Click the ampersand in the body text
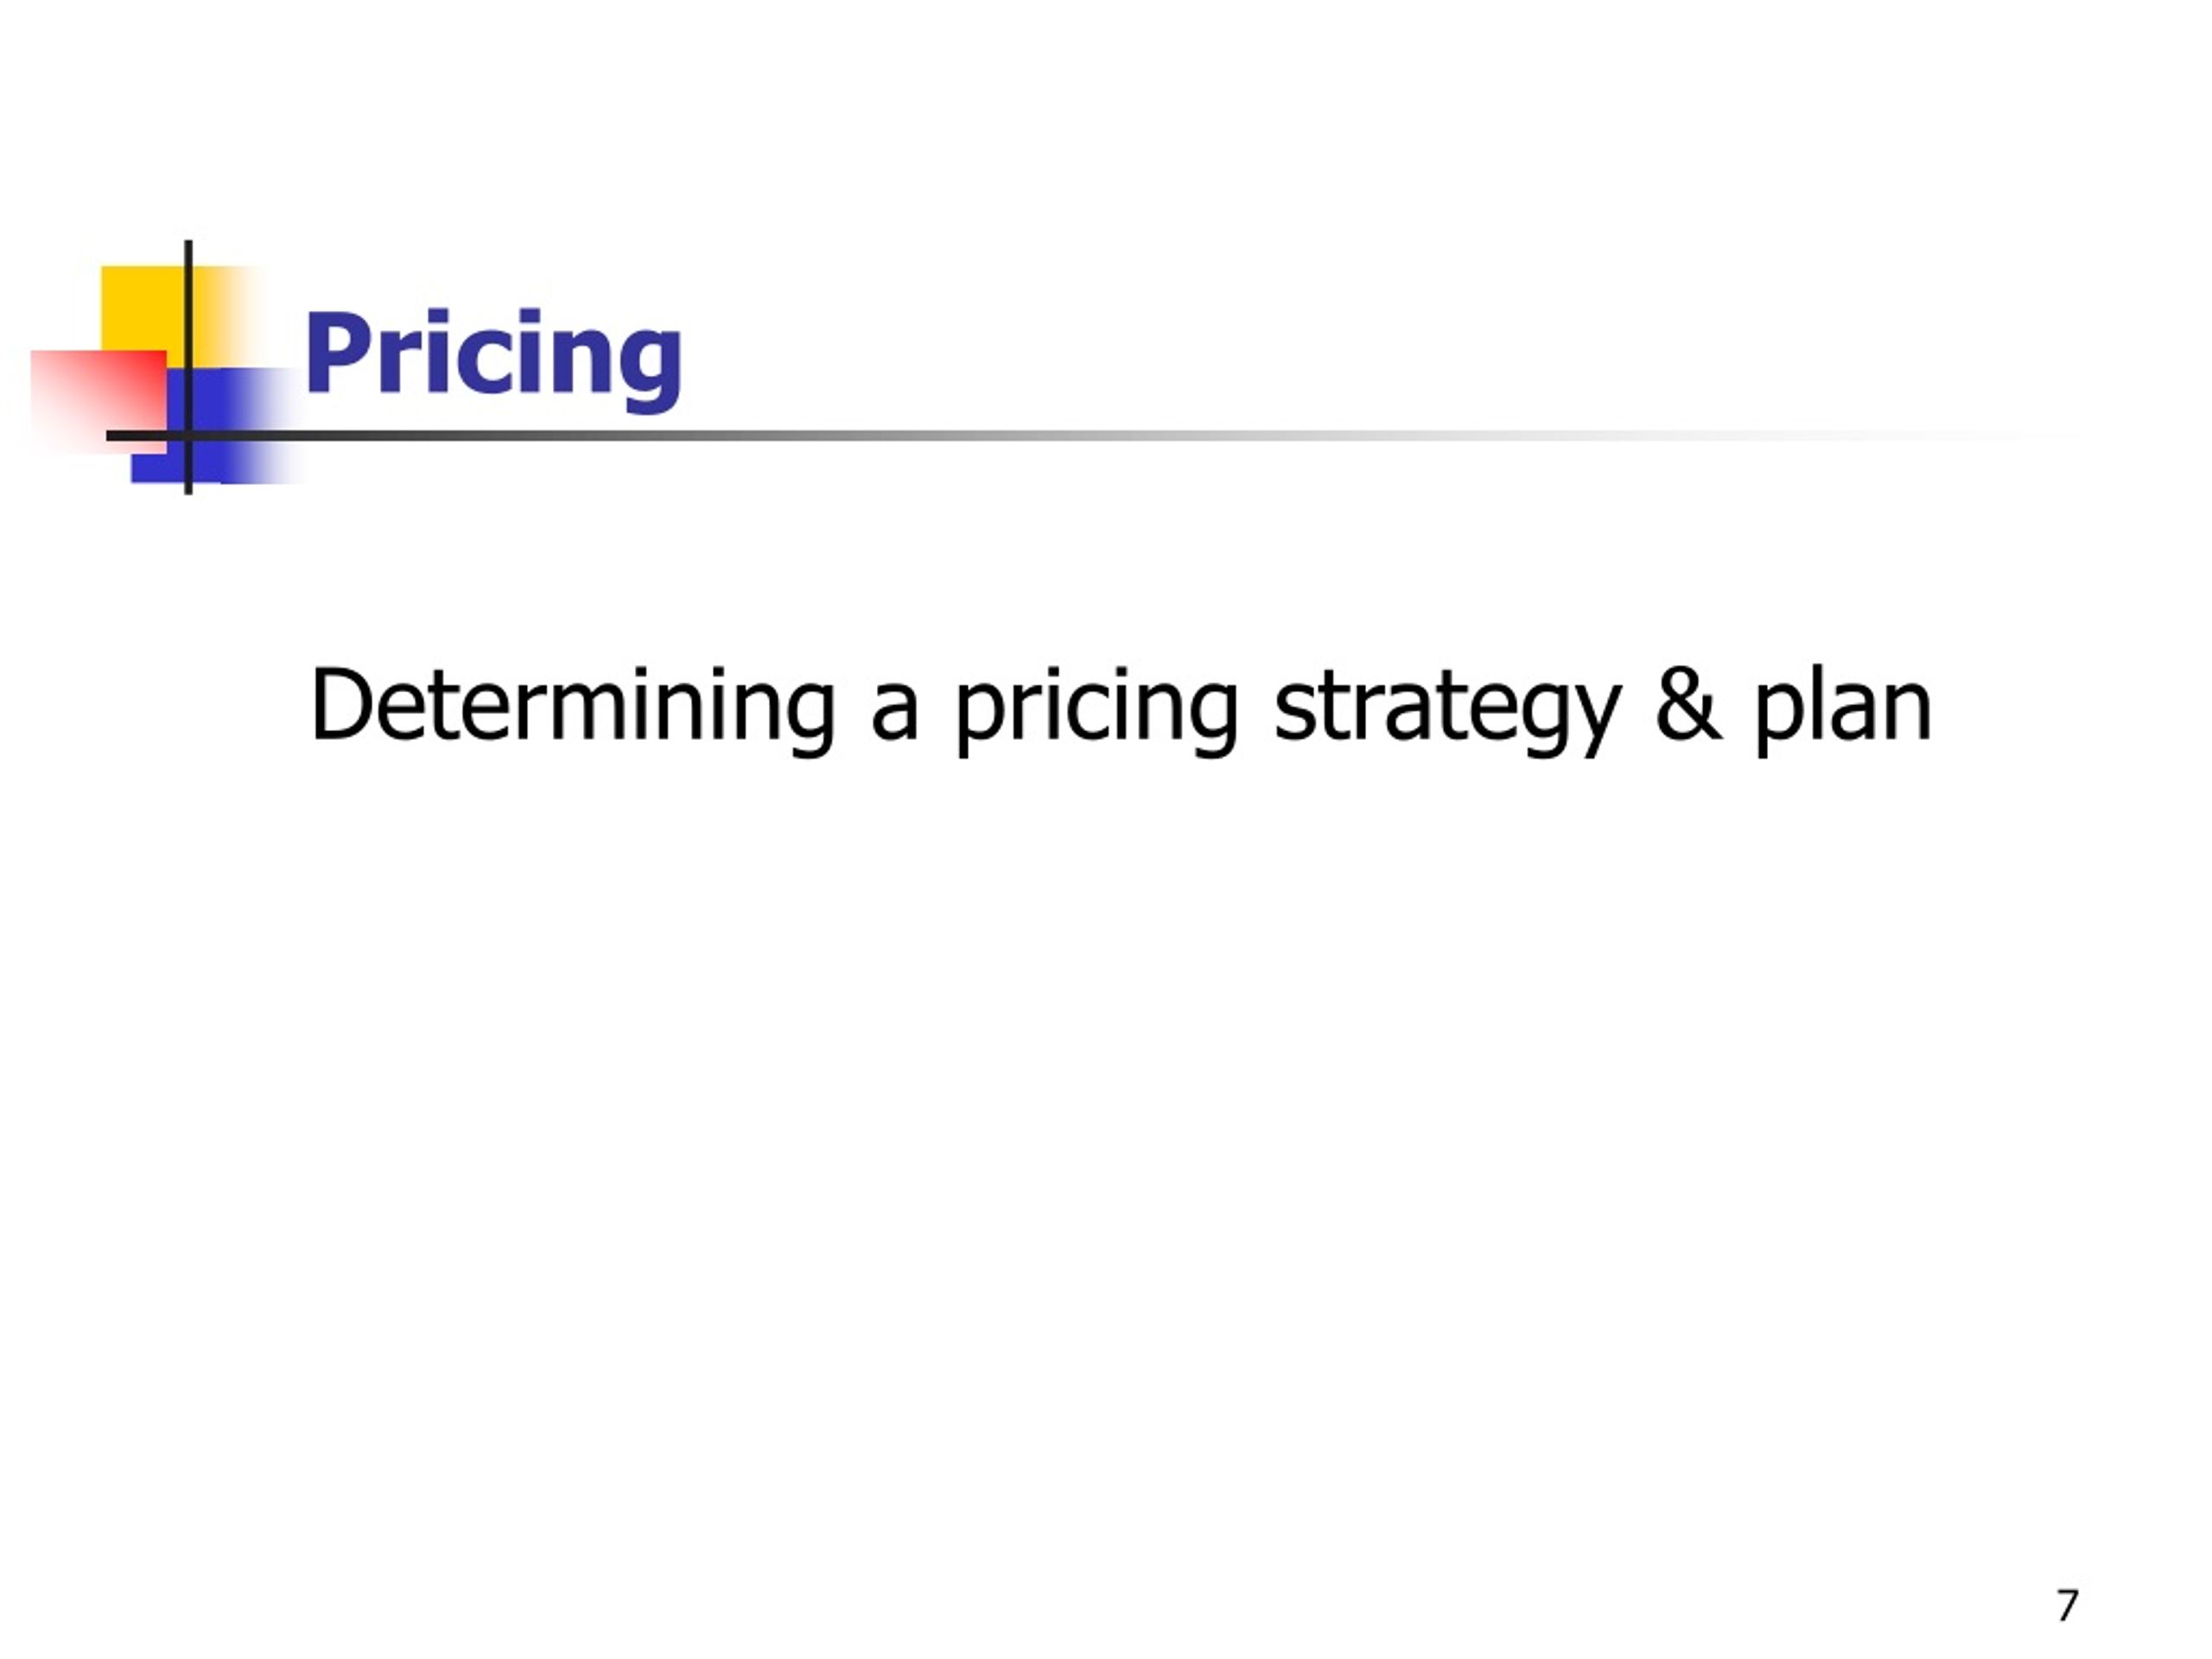The height and width of the screenshot is (1659, 2212). point(1688,705)
